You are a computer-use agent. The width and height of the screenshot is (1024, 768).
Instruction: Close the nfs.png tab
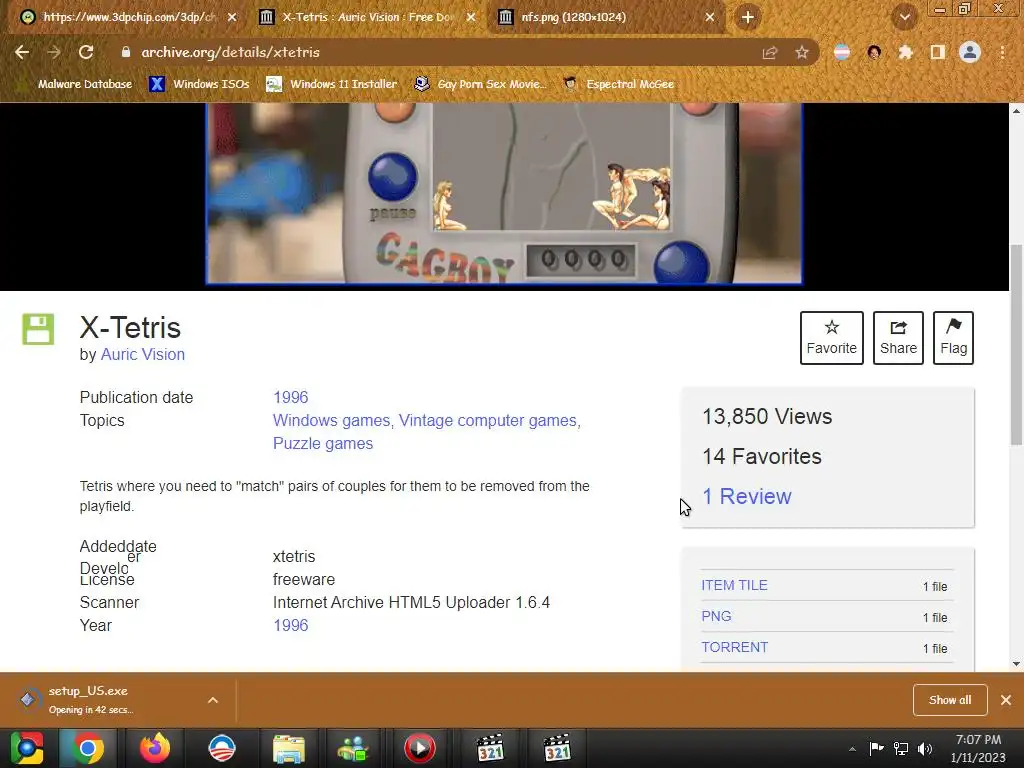pos(710,17)
